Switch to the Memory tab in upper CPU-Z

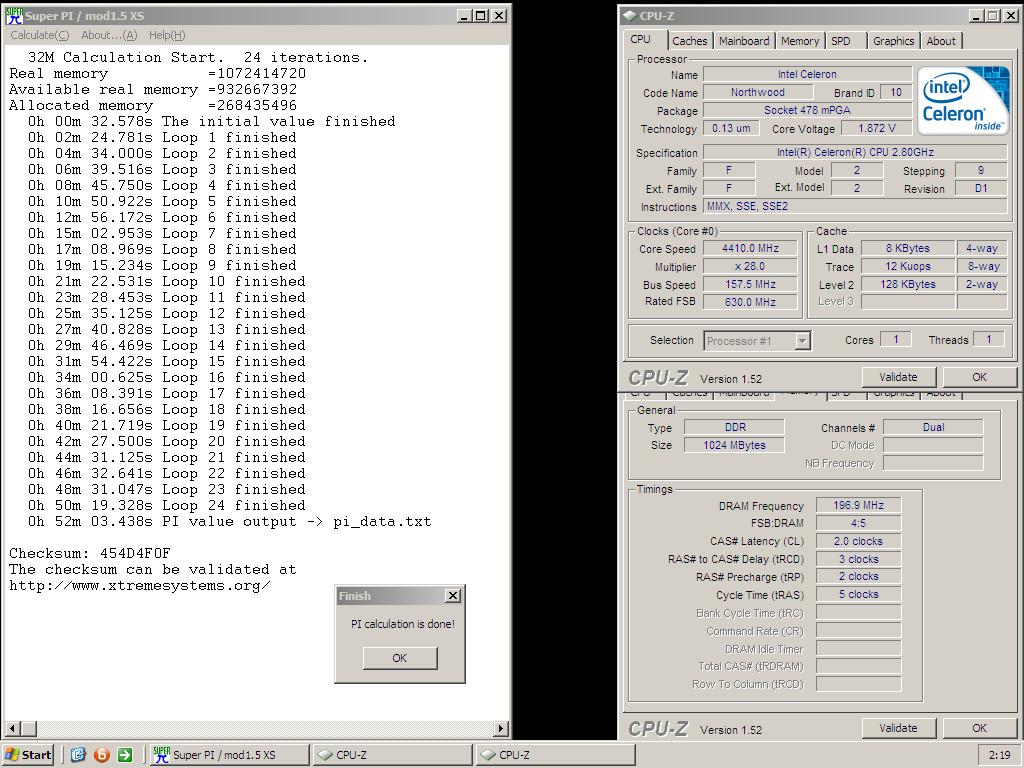(799, 41)
